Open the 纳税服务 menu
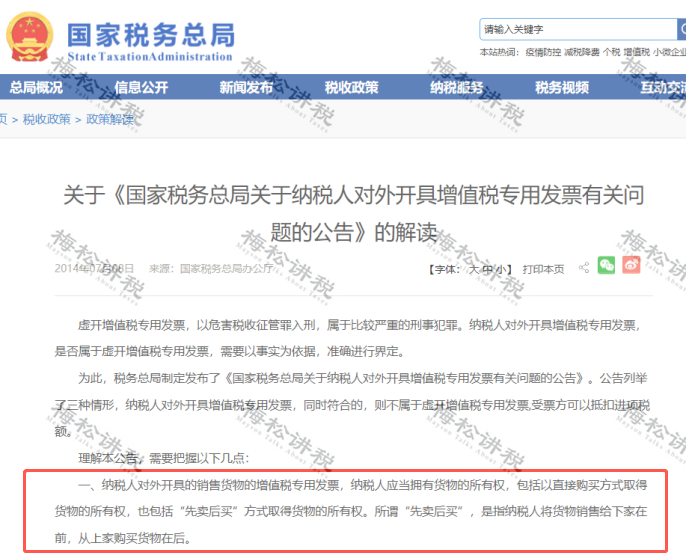 coord(457,88)
